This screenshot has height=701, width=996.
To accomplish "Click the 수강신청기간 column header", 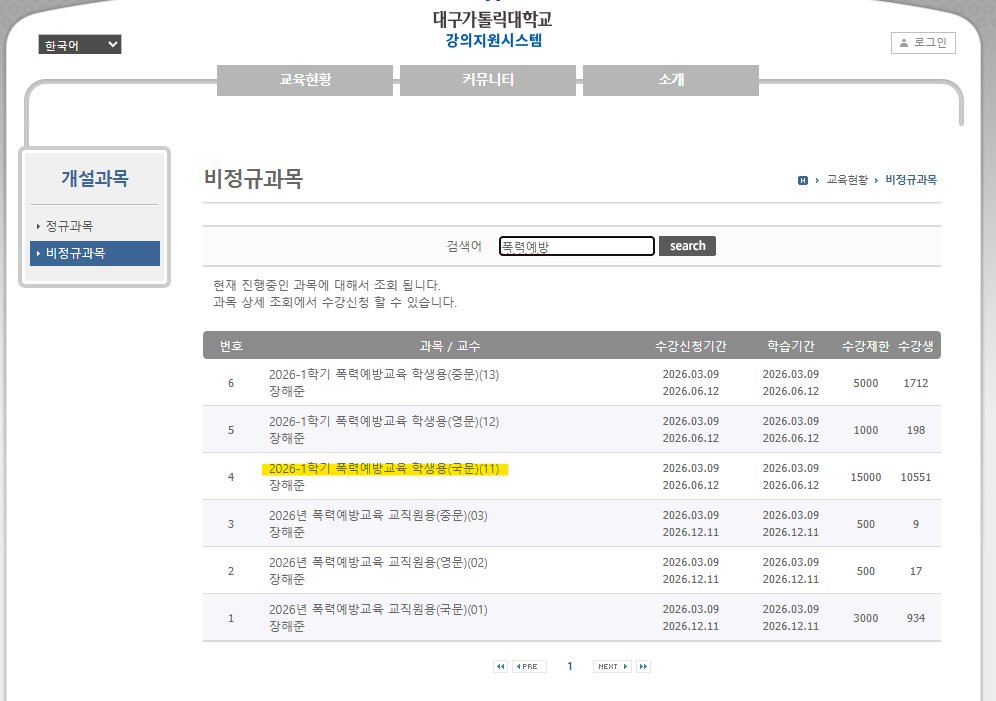I will click(690, 346).
